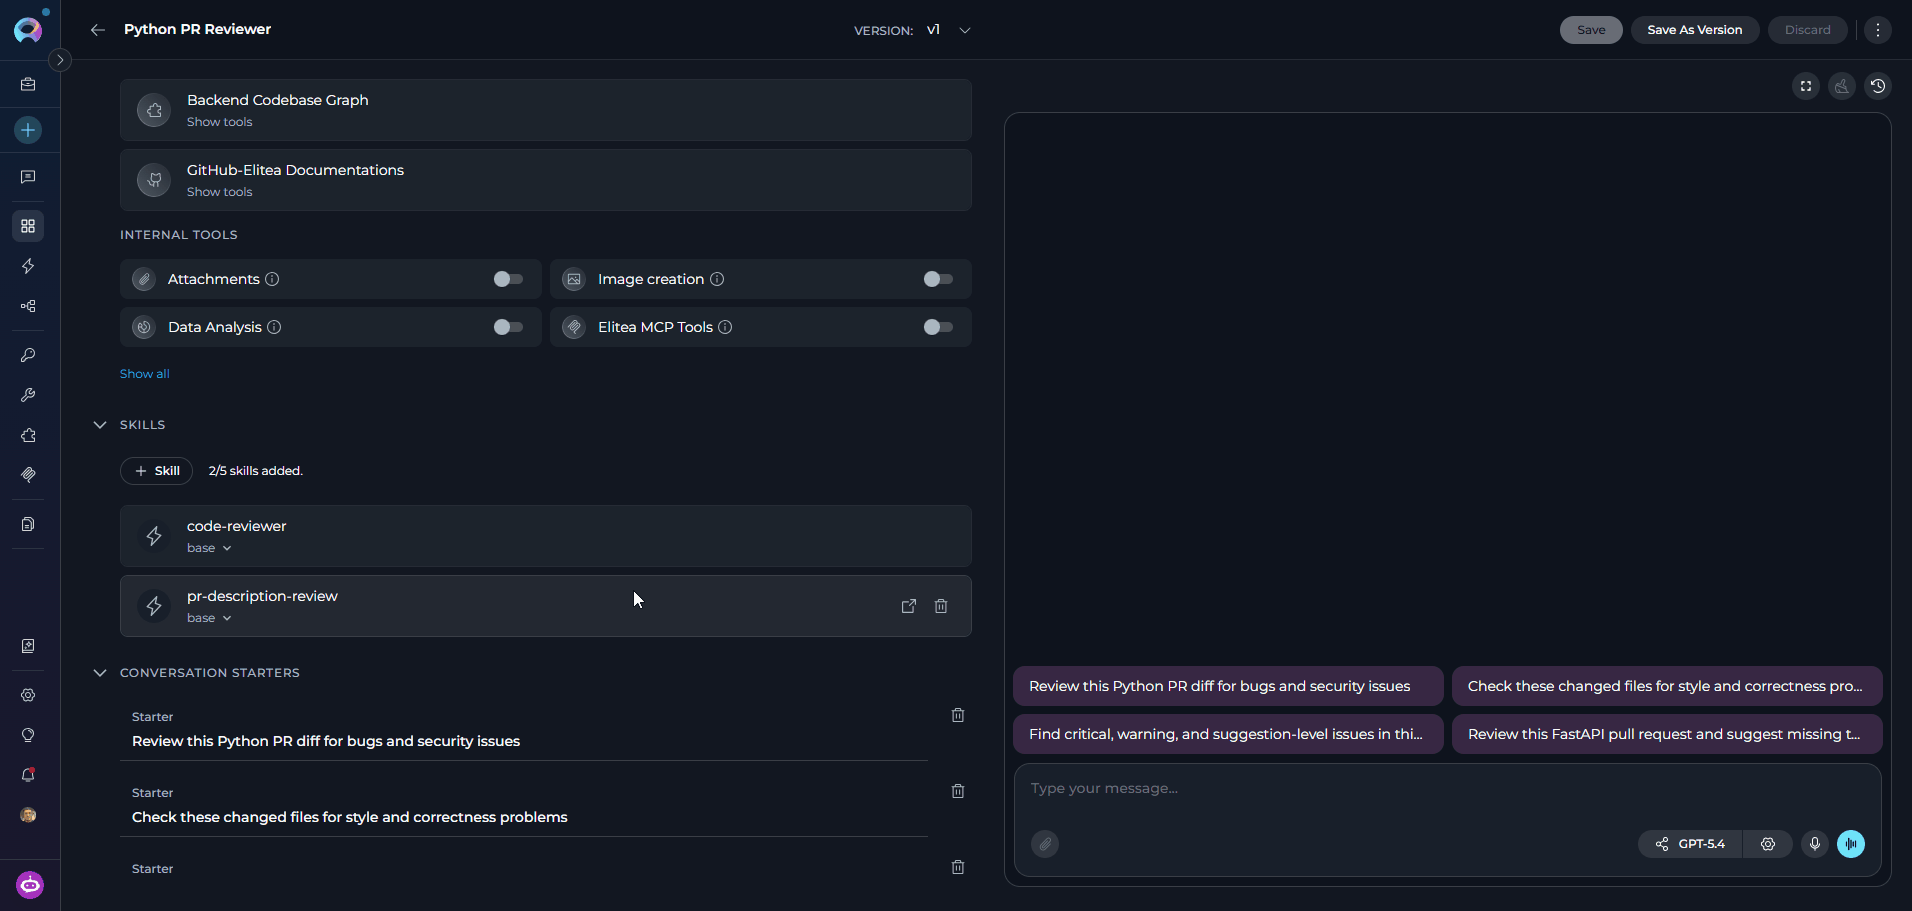Click Data Analysis info icon
Screen dimensions: 1912x911
click(274, 327)
